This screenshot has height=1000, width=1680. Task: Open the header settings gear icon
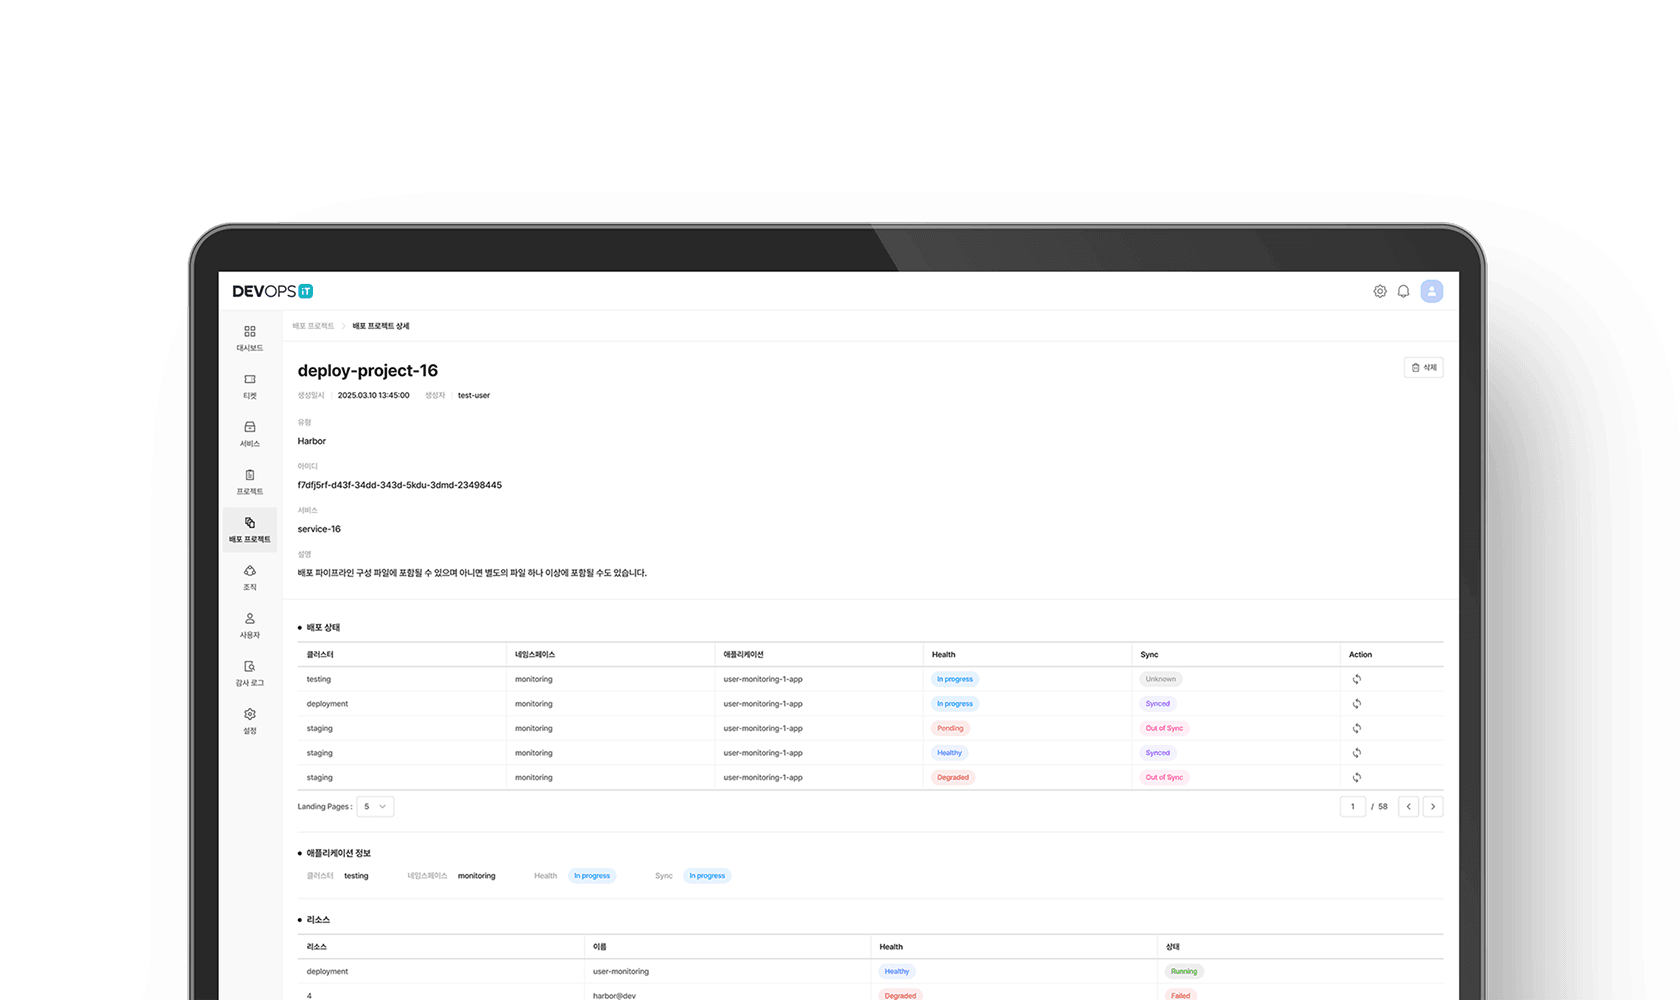(x=1380, y=291)
